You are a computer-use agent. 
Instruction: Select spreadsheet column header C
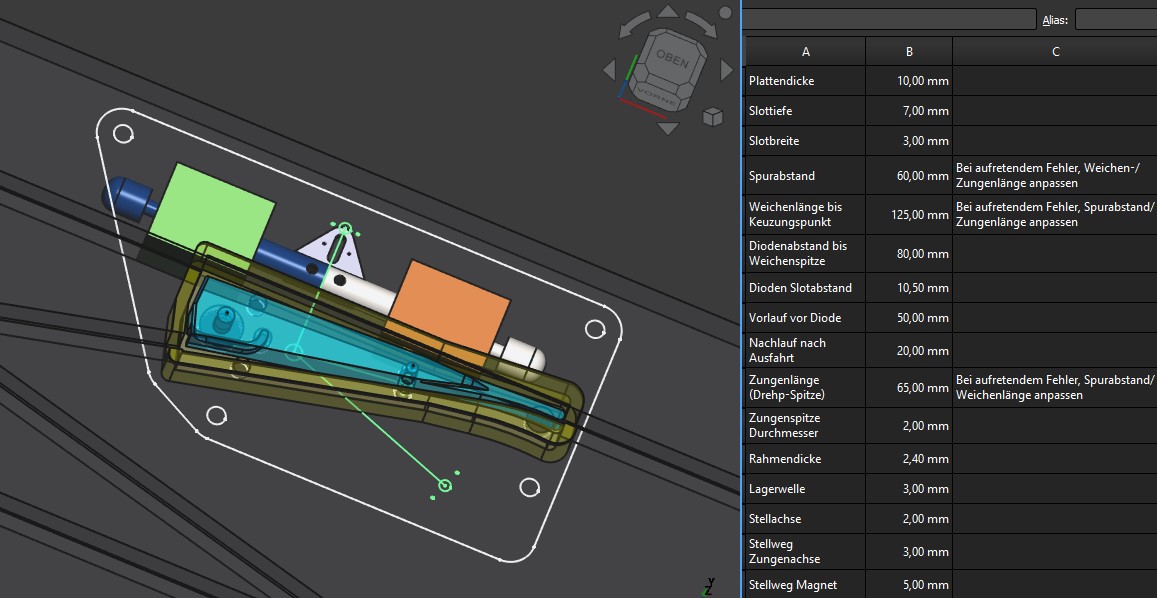[x=1055, y=52]
